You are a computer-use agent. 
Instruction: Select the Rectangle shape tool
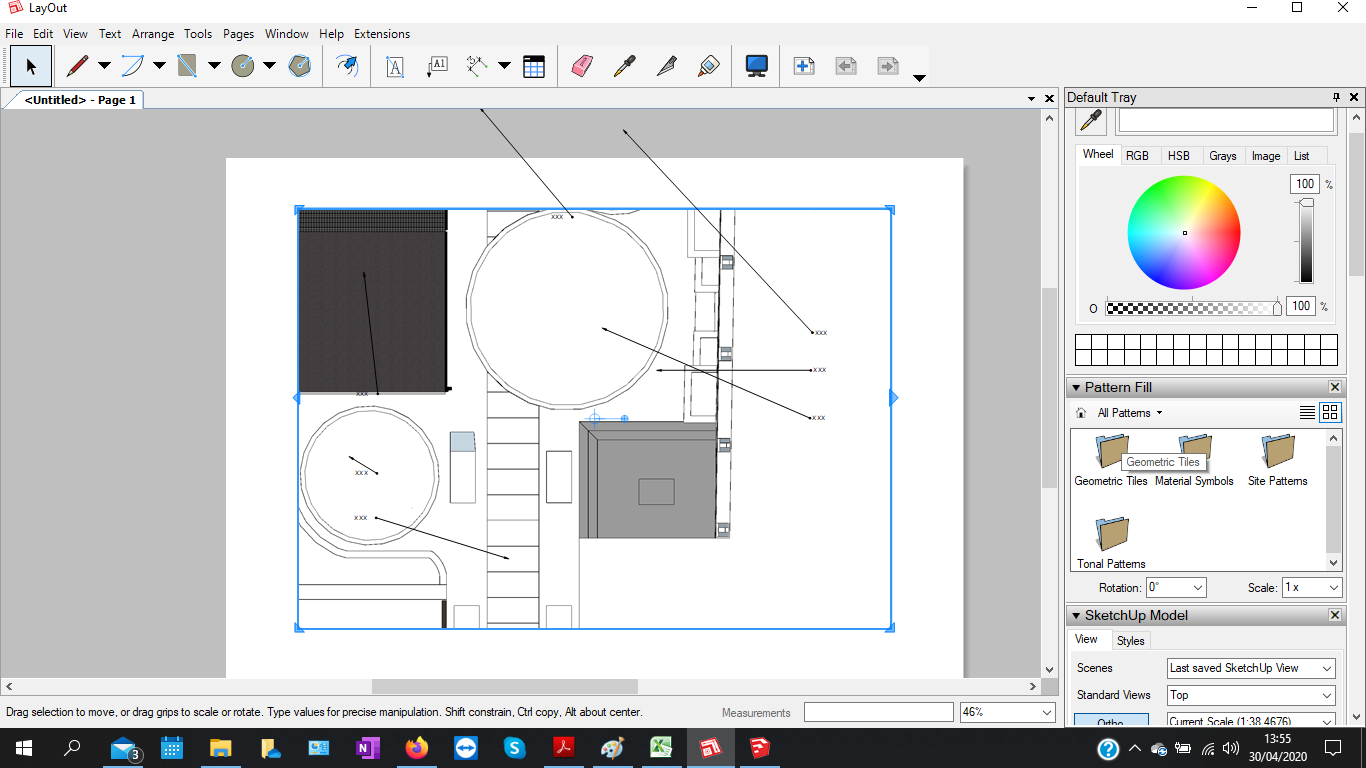click(188, 66)
